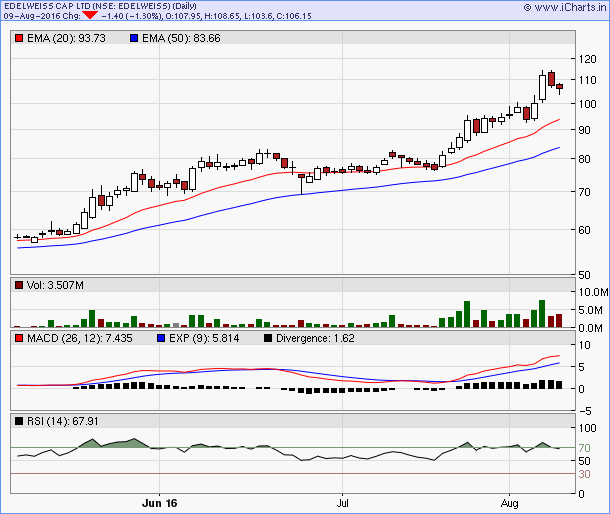Click the red 30 RSI oversold label
This screenshot has height=514, width=610.
(x=584, y=474)
